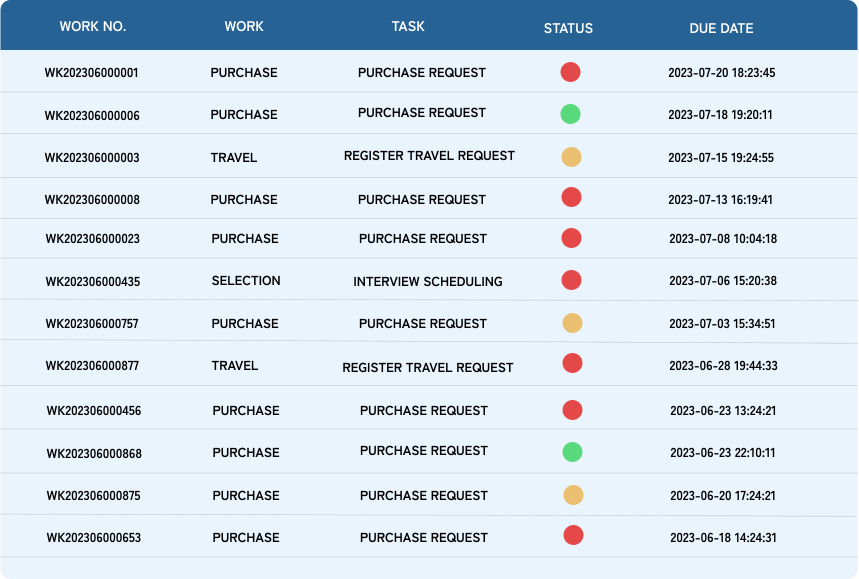Click yellow status dot for WK202306000875

pos(573,495)
